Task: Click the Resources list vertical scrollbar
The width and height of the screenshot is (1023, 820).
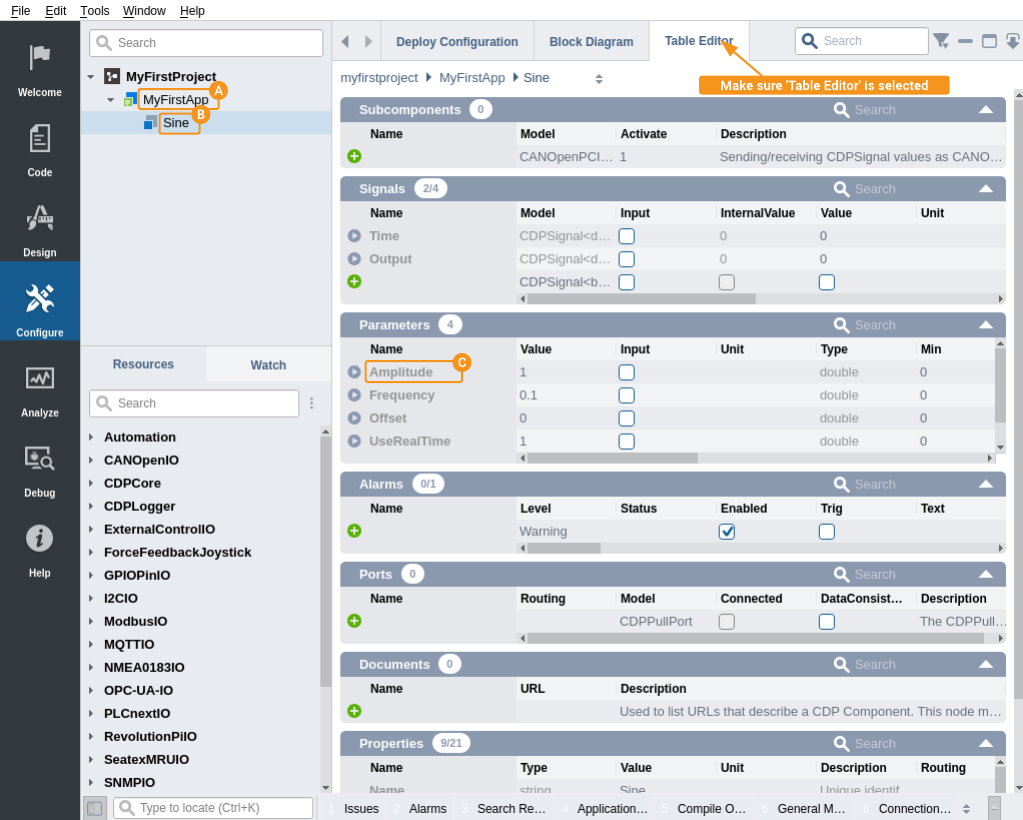Action: tap(326, 561)
